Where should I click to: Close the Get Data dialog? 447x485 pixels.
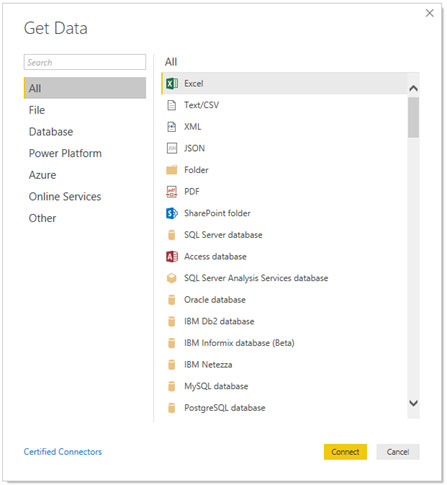[429, 13]
